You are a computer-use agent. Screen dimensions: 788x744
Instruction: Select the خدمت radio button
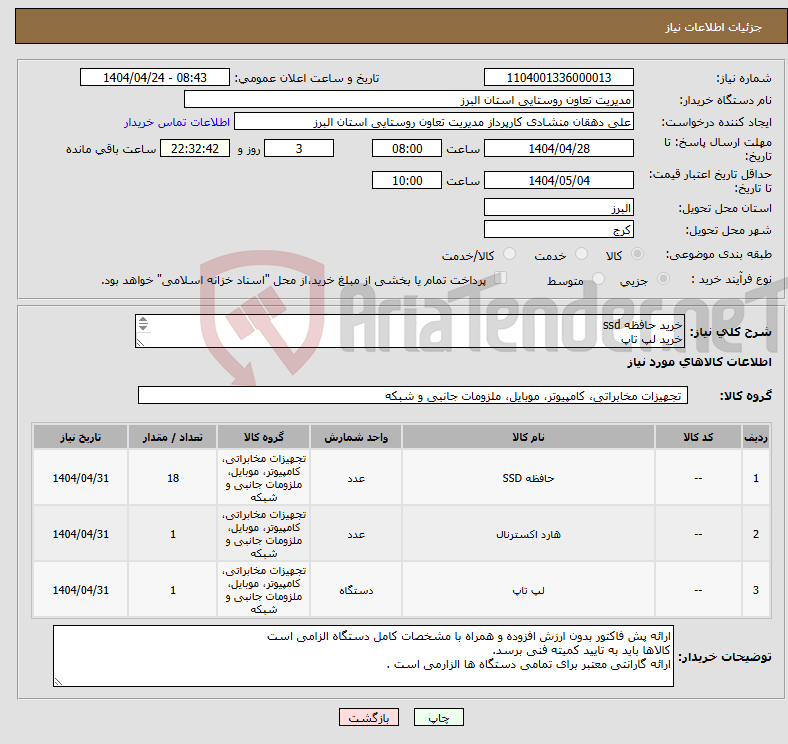pos(581,254)
